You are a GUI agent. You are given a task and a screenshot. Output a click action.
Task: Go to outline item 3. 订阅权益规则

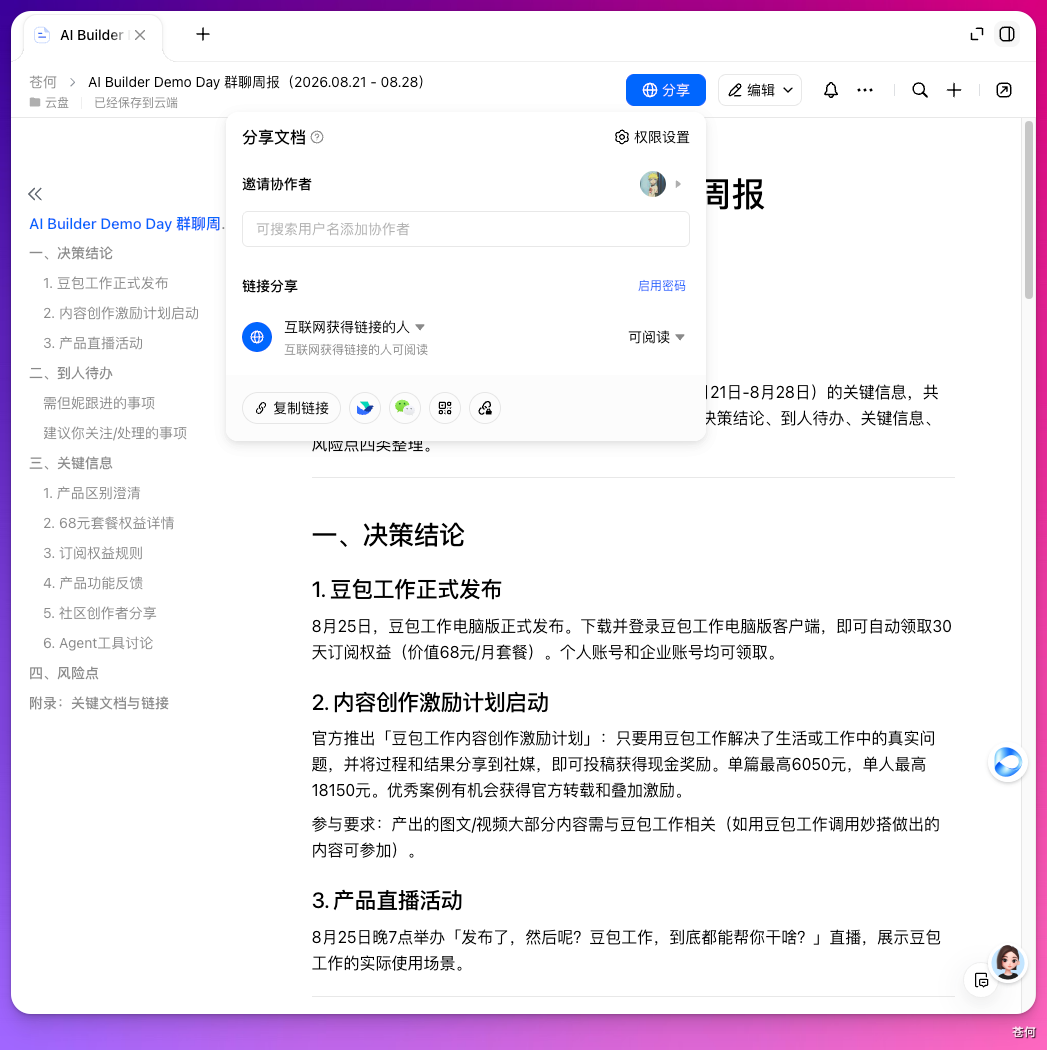pyautogui.click(x=93, y=553)
